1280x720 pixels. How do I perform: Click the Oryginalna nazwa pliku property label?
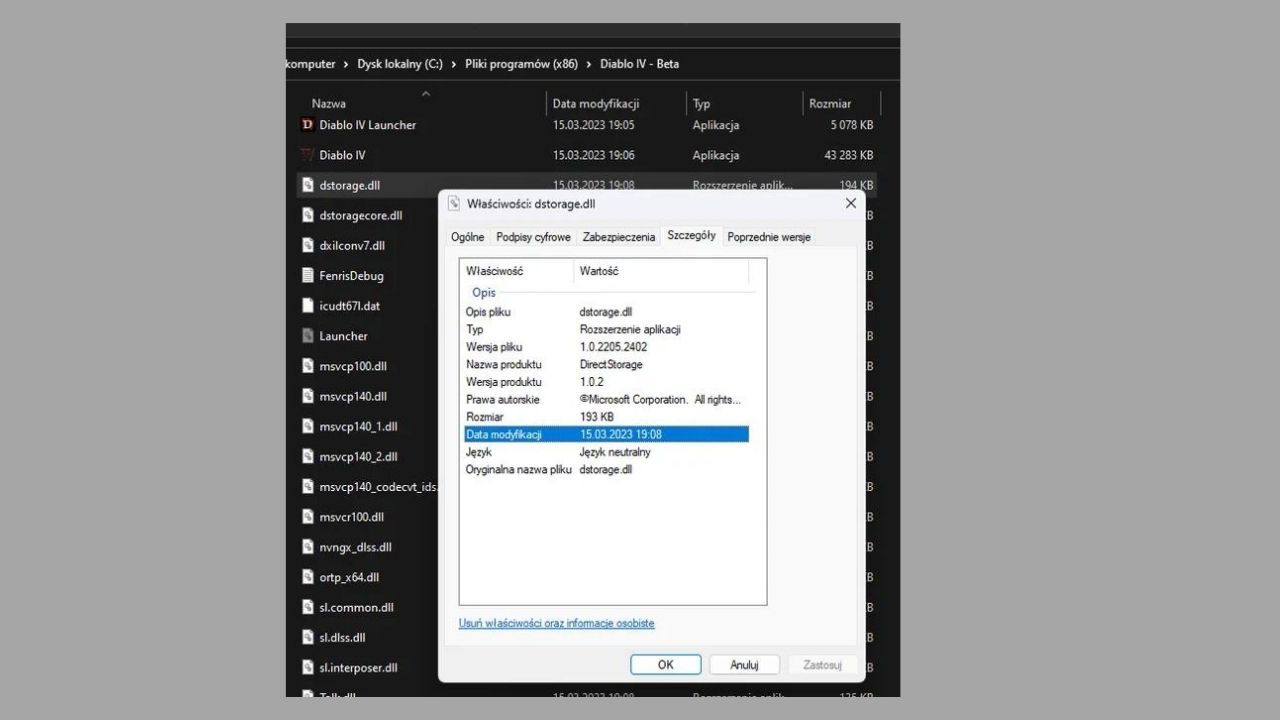click(519, 469)
